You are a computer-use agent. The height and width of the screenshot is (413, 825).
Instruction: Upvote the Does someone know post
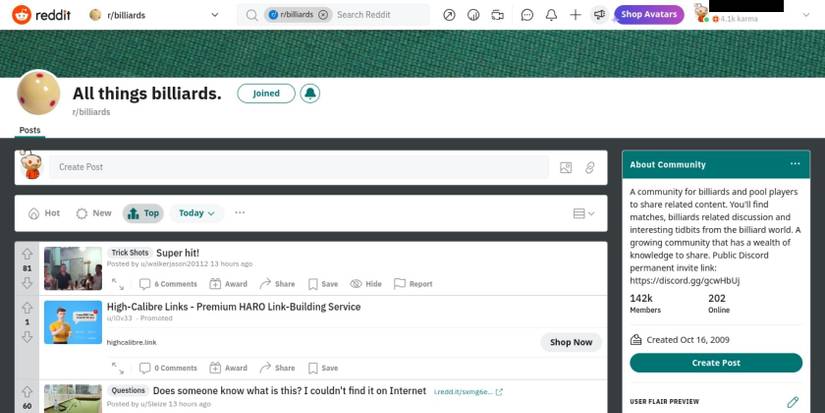[27, 392]
